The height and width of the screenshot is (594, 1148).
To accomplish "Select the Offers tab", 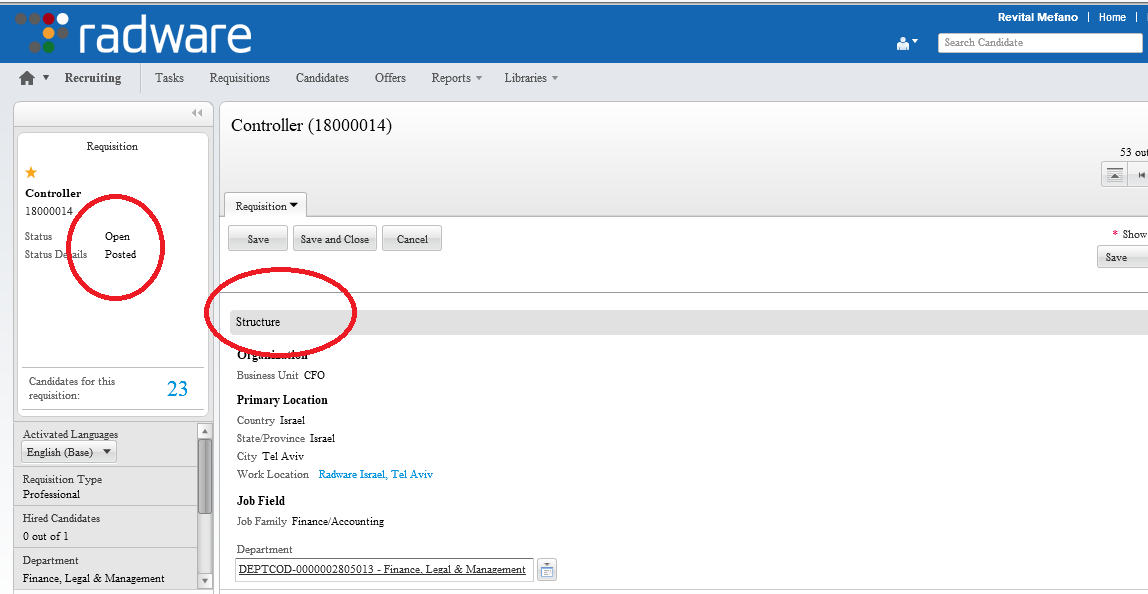I will point(390,77).
